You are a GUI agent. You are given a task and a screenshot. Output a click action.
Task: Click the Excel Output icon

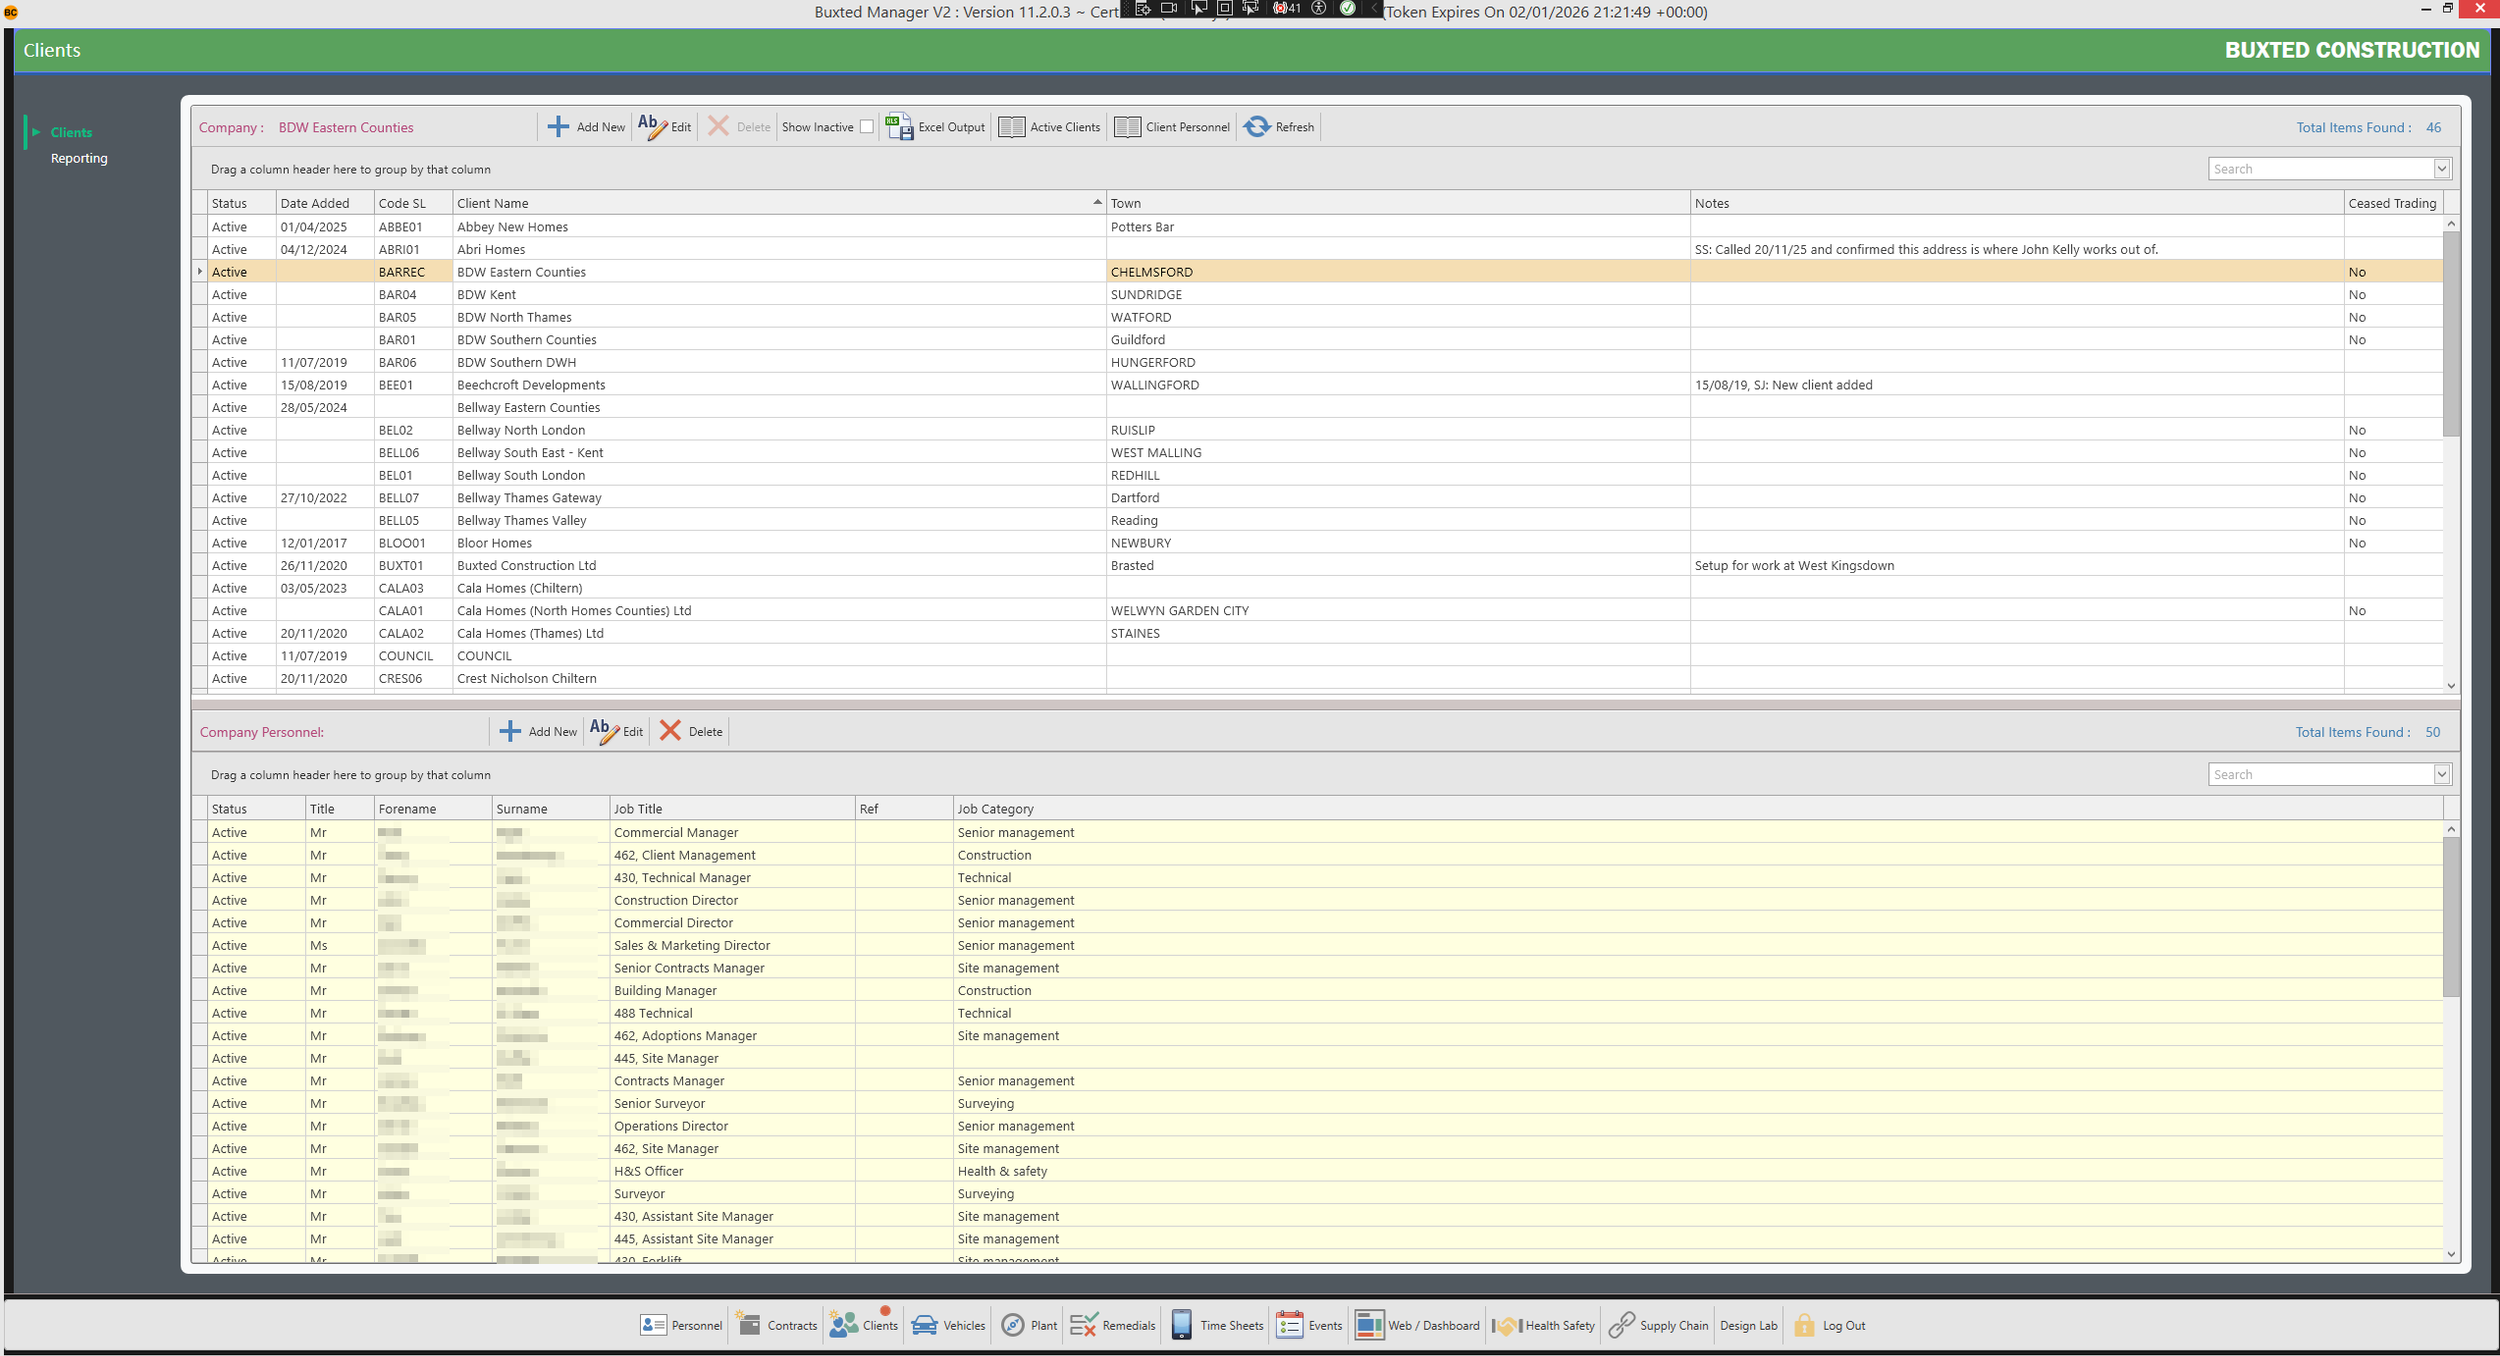(x=899, y=127)
